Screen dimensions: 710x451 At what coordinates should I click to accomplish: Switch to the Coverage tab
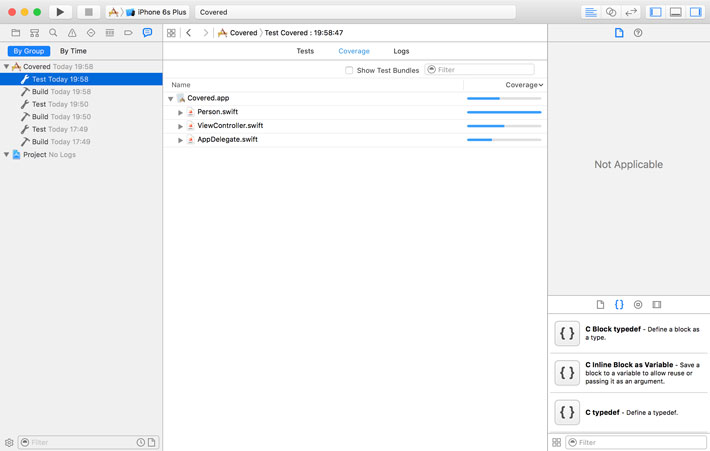(354, 51)
